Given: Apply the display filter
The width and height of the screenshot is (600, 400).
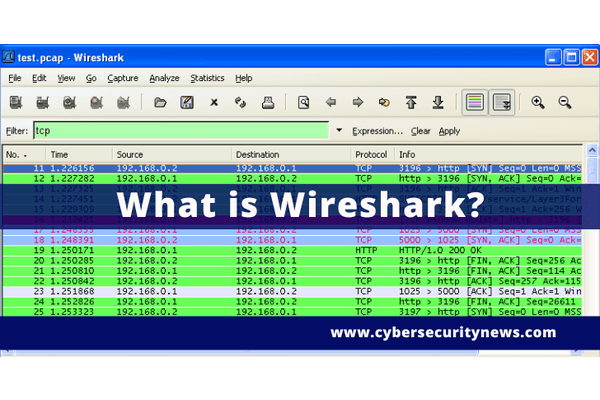Looking at the screenshot, I should (x=449, y=131).
